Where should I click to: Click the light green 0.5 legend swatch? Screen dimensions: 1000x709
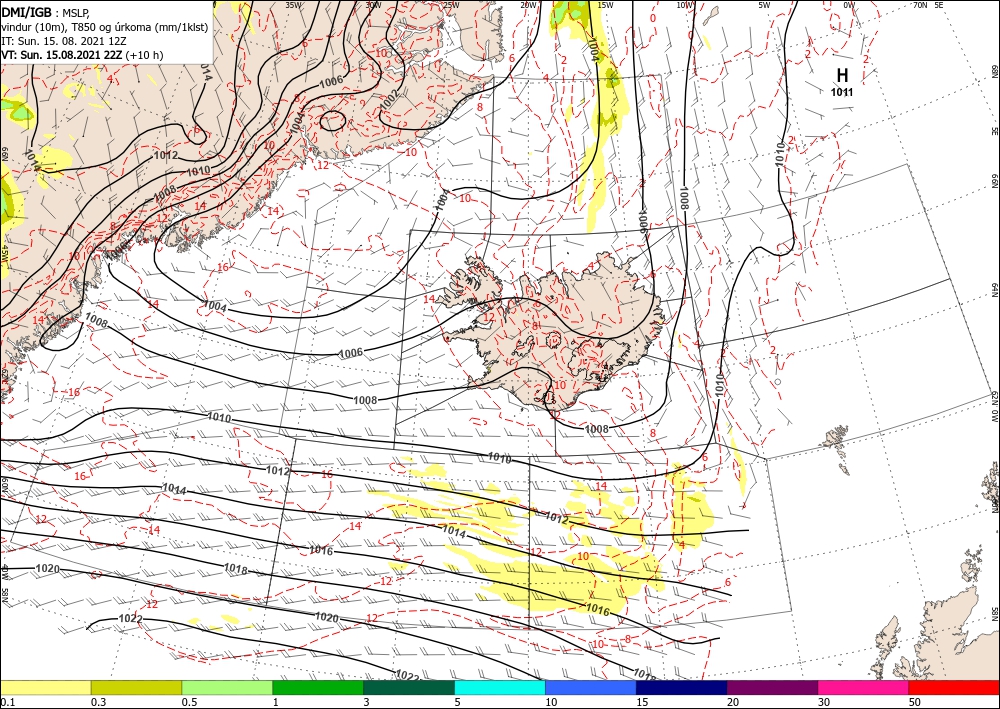pos(227,687)
